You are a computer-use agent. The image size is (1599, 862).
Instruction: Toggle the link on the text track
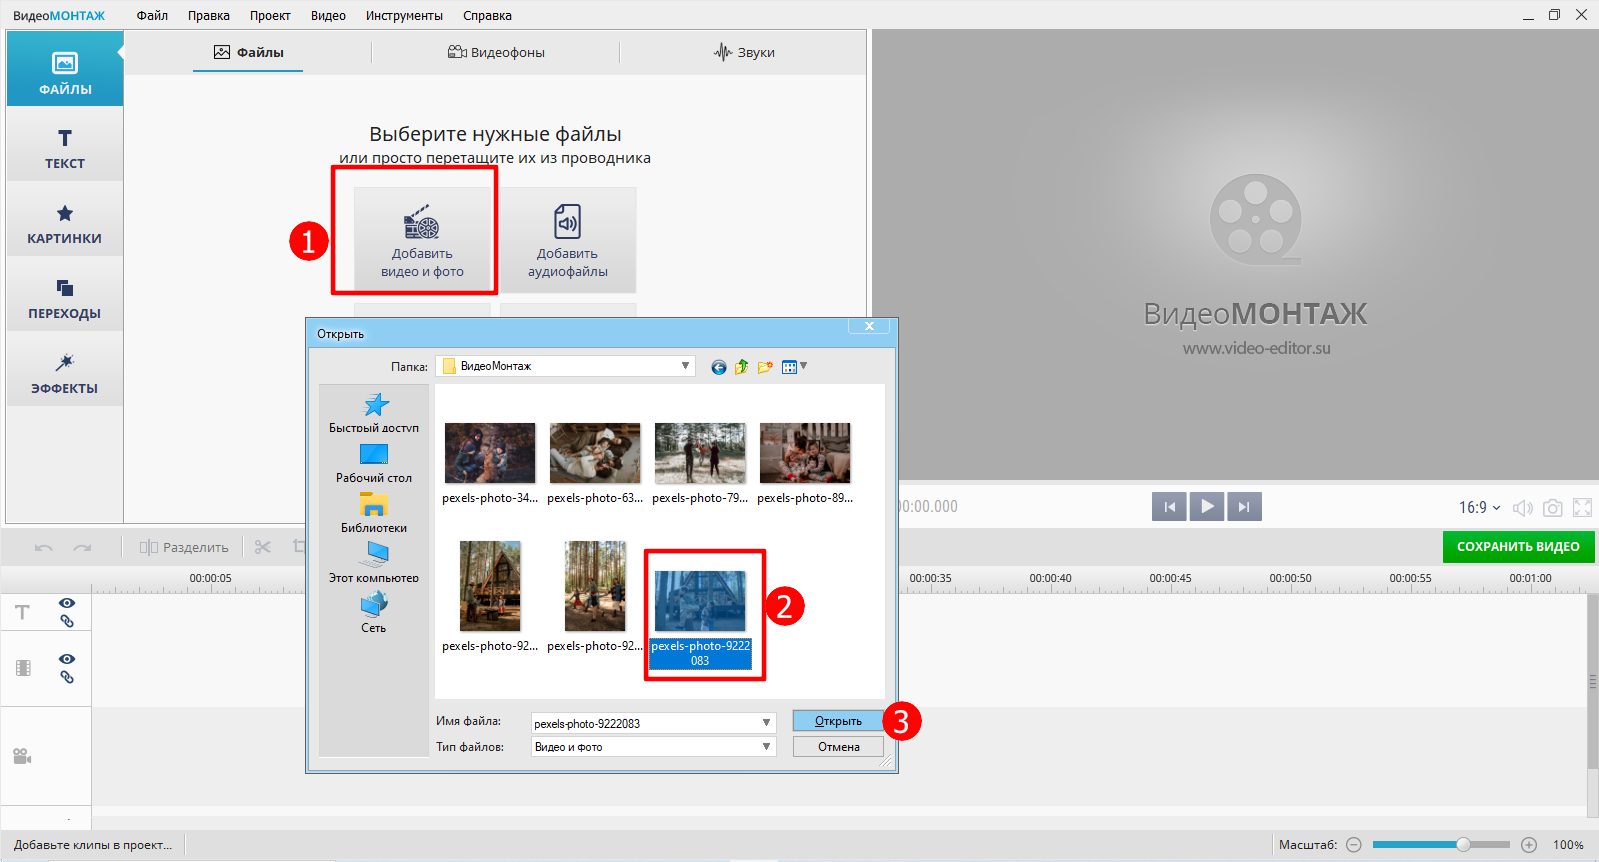[x=67, y=621]
